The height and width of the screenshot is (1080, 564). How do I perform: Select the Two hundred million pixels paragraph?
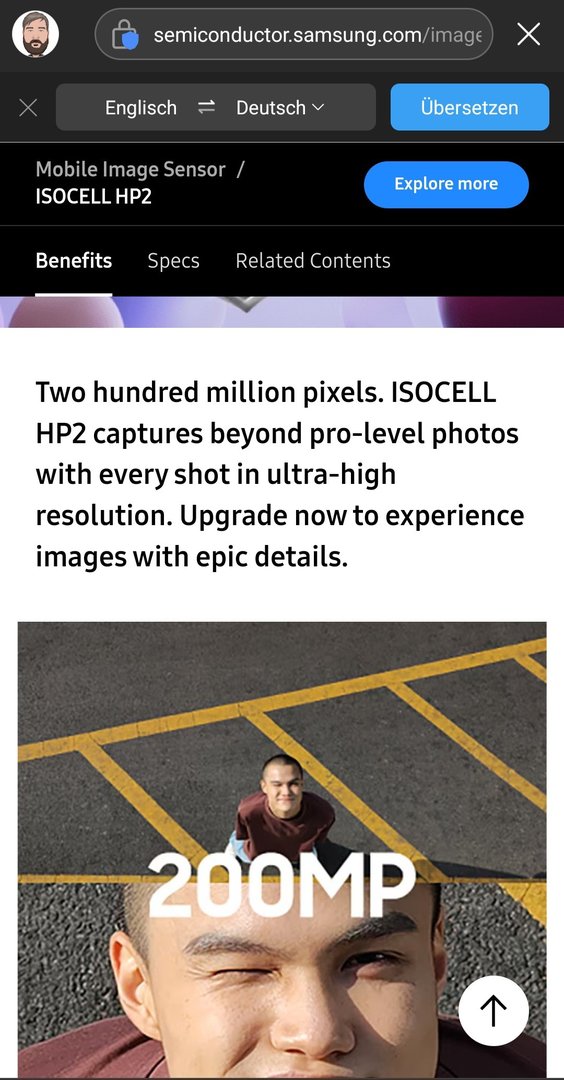point(280,475)
